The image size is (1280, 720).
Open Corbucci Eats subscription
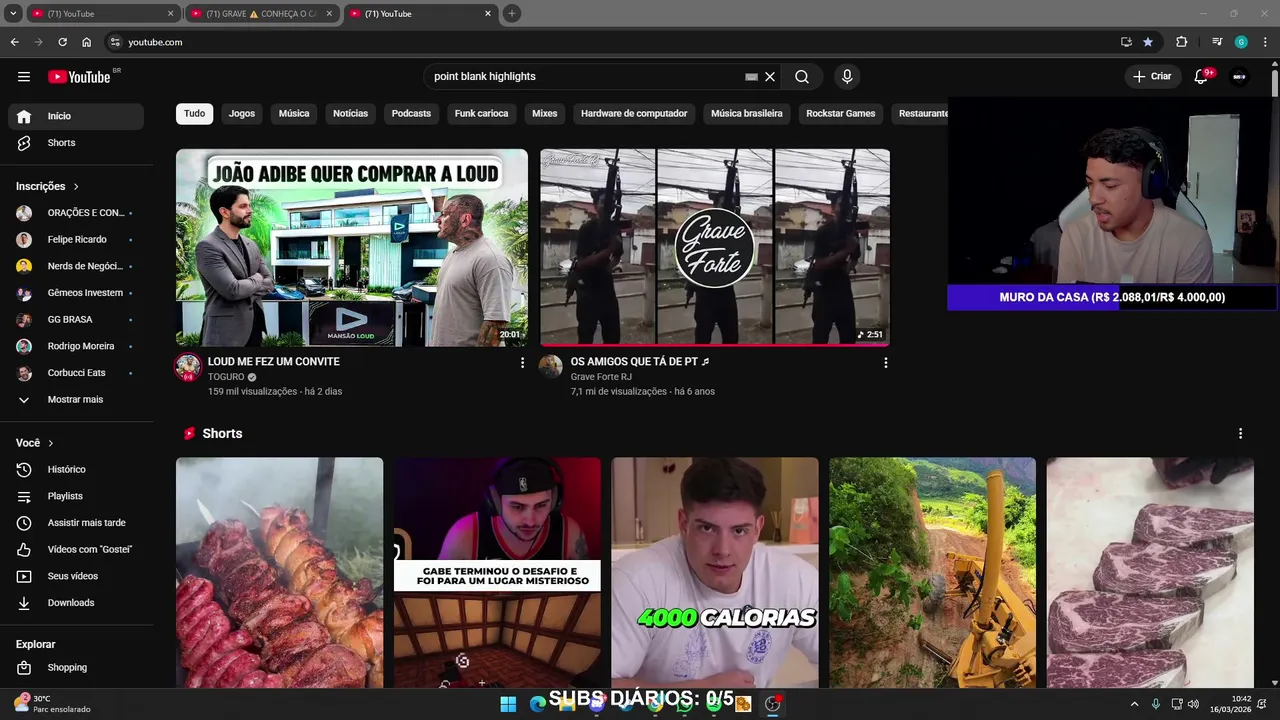(x=76, y=373)
